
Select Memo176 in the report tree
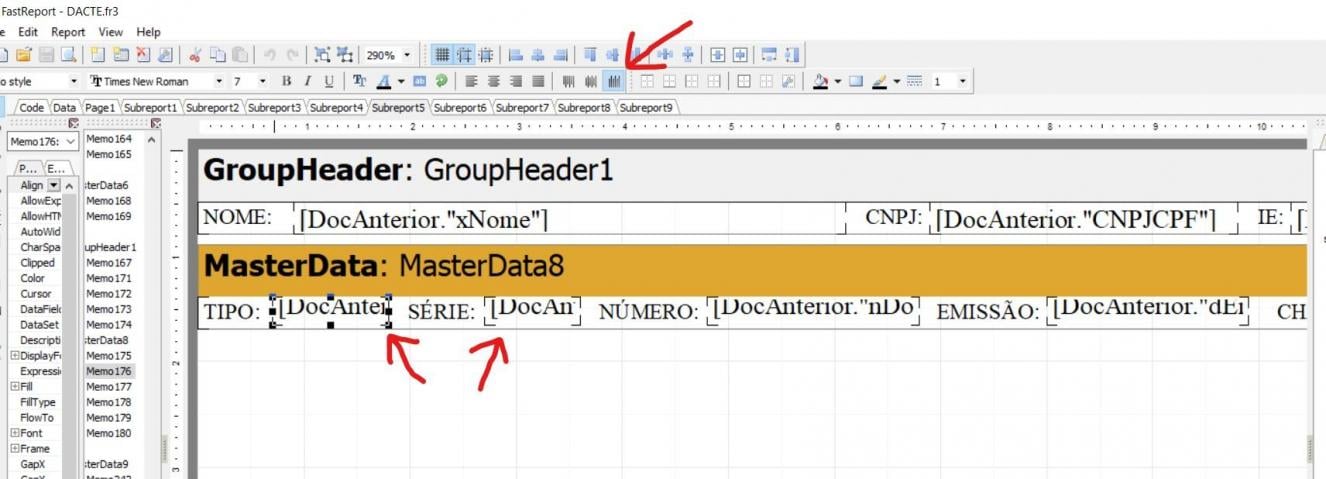(x=108, y=371)
